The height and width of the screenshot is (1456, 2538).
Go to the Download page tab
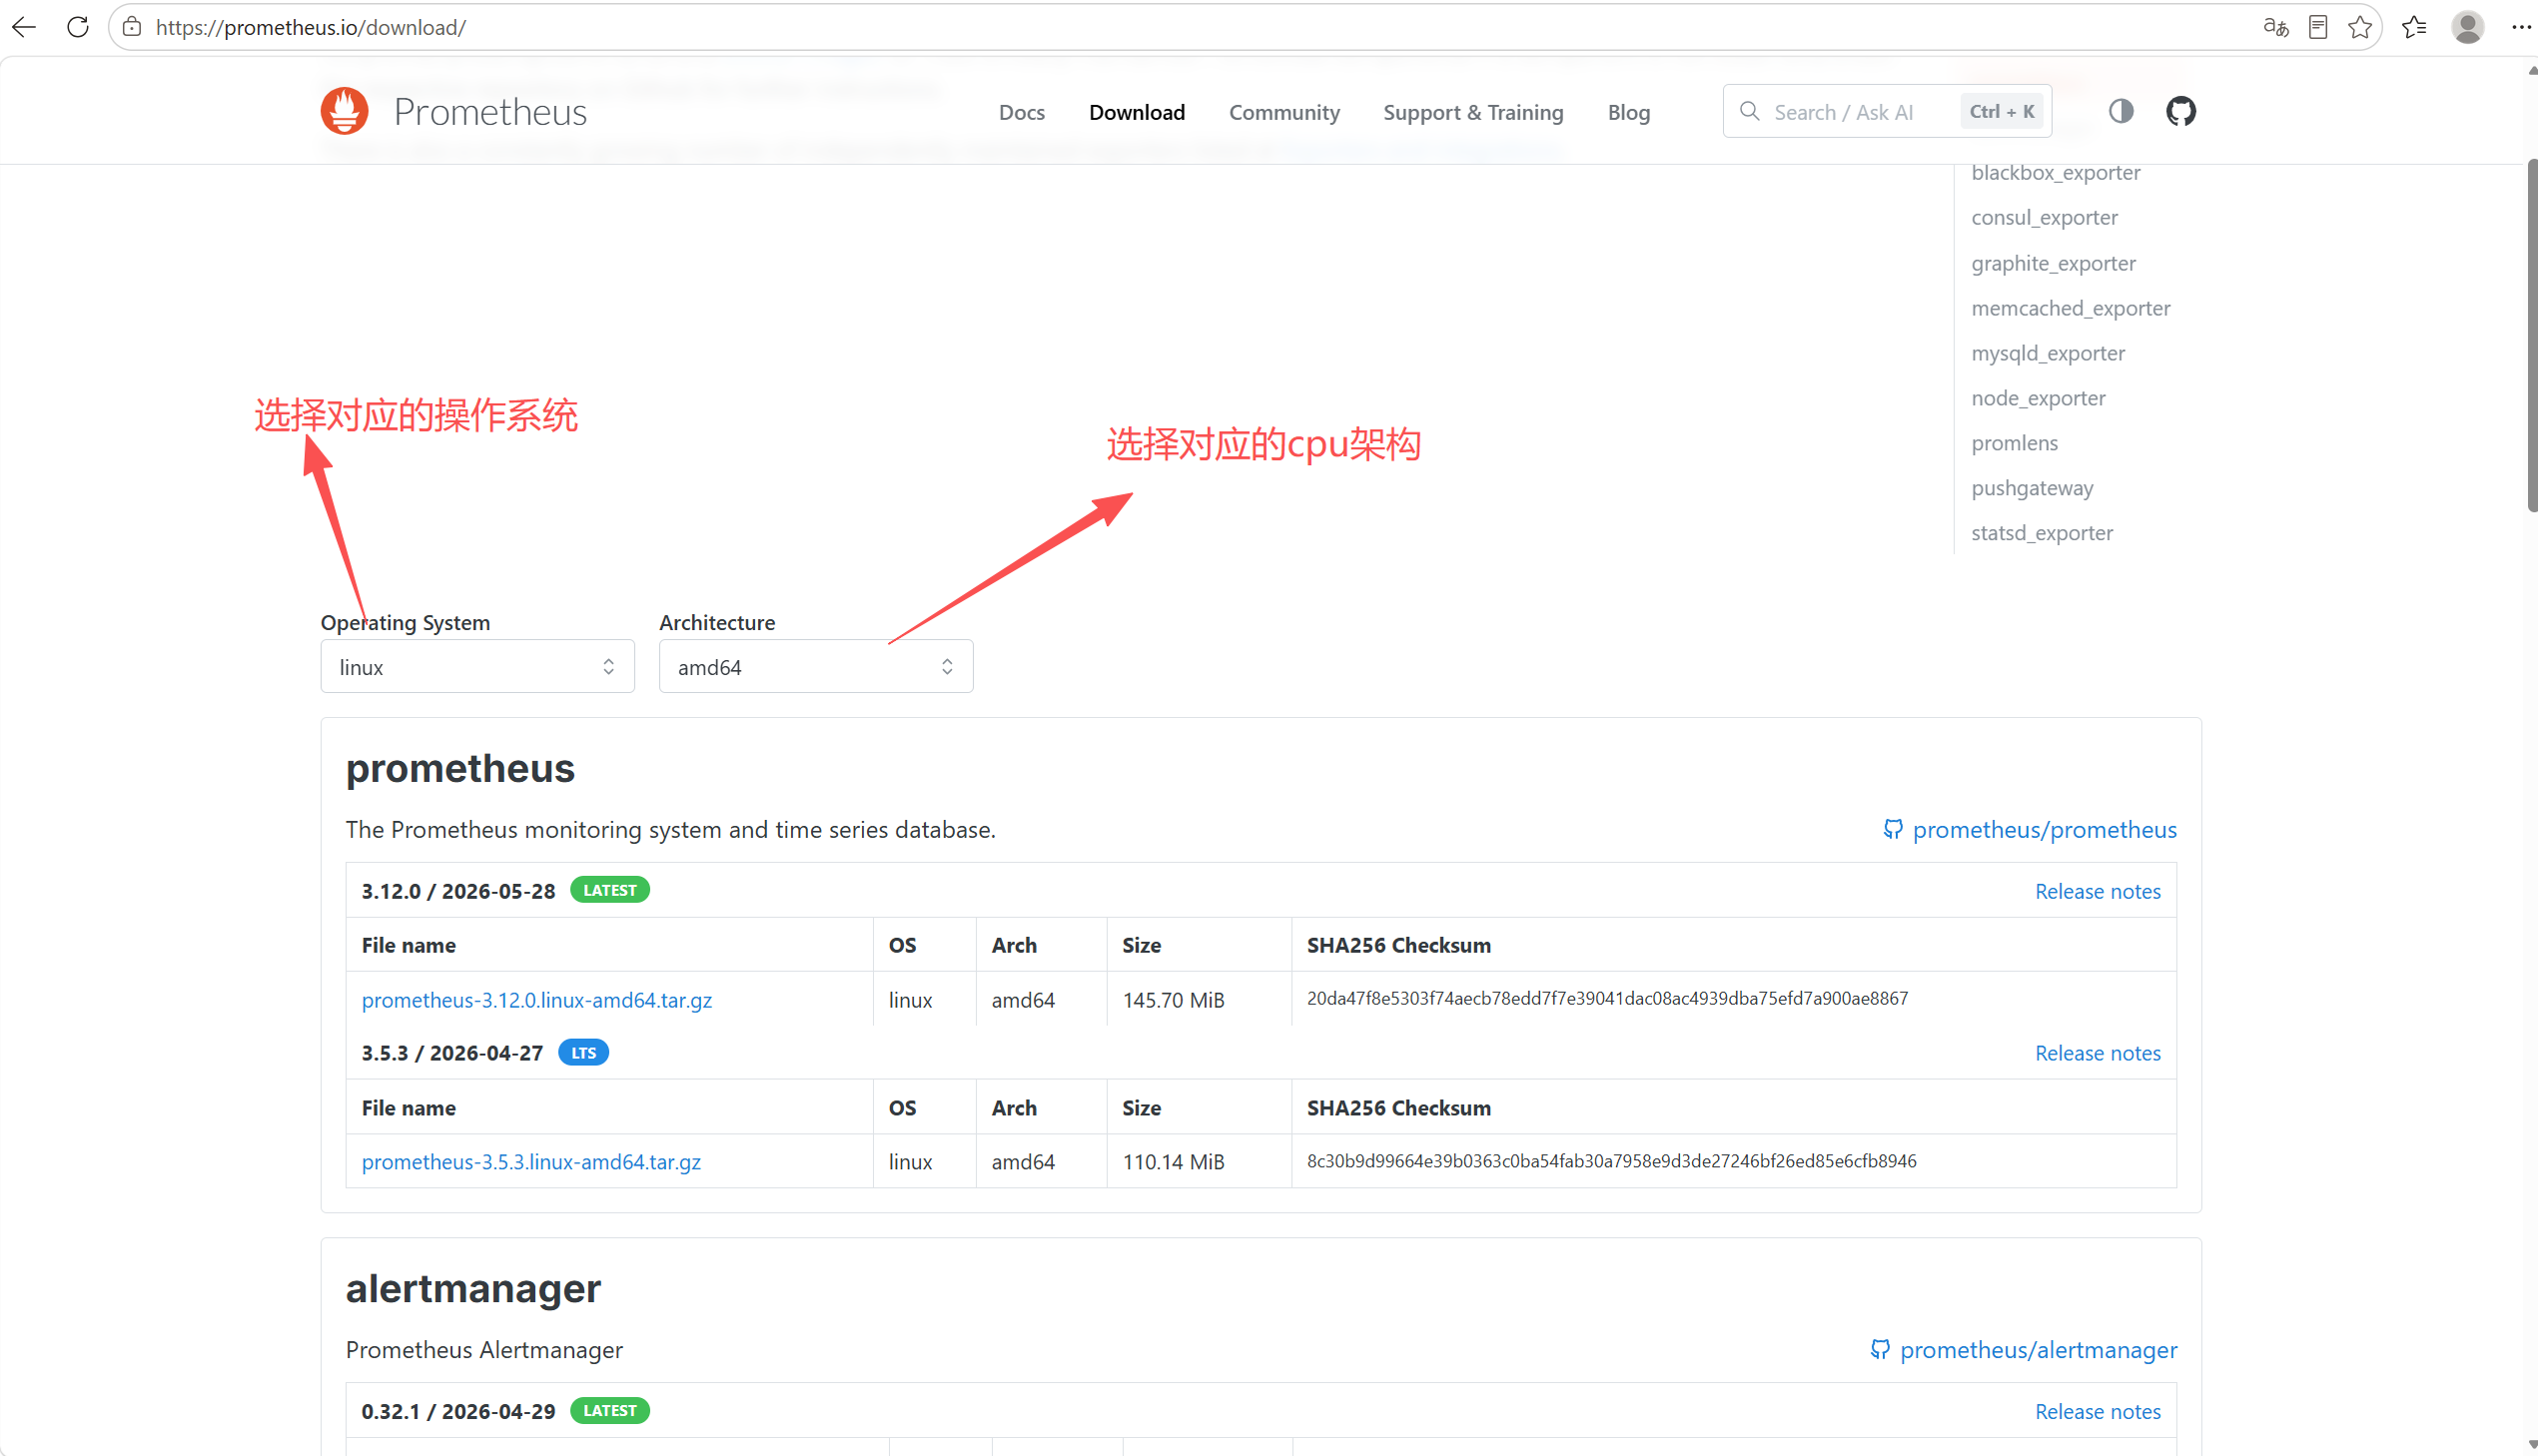click(x=1137, y=113)
